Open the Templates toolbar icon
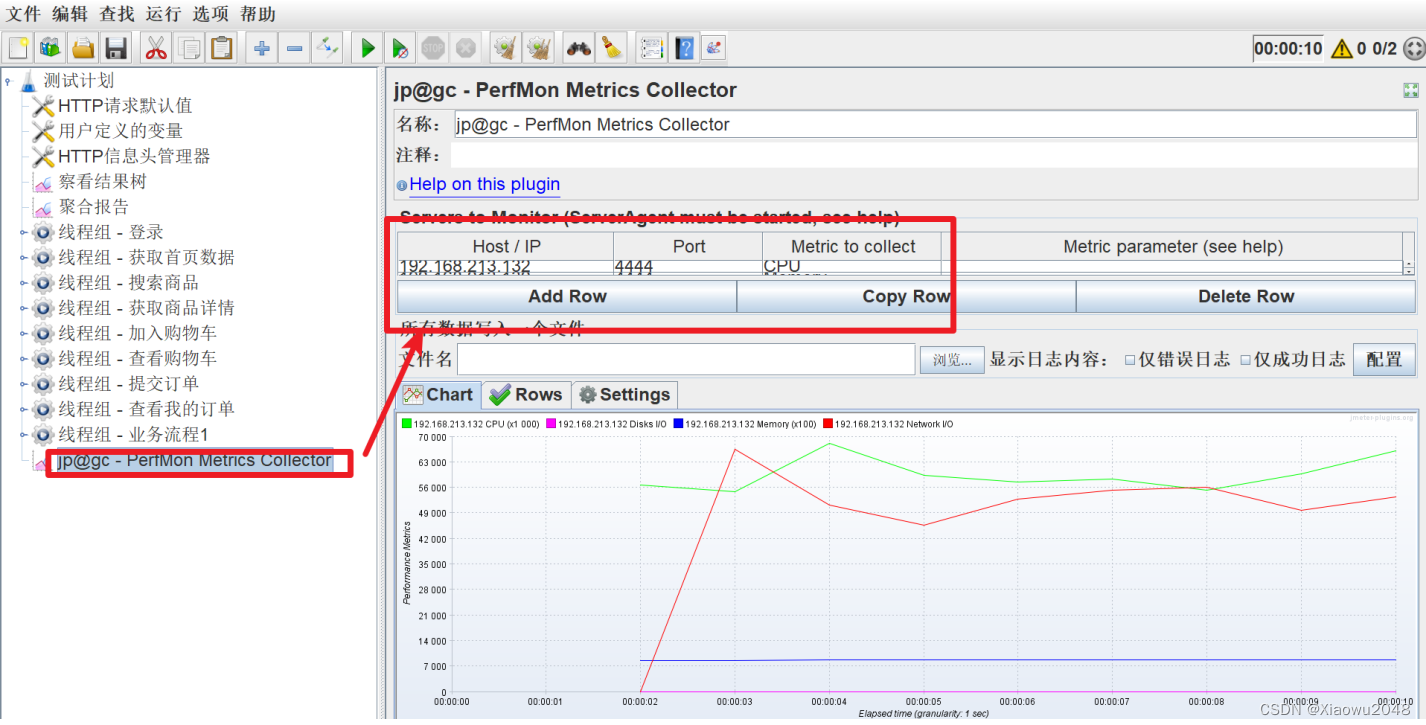1426x725 pixels. (x=51, y=47)
